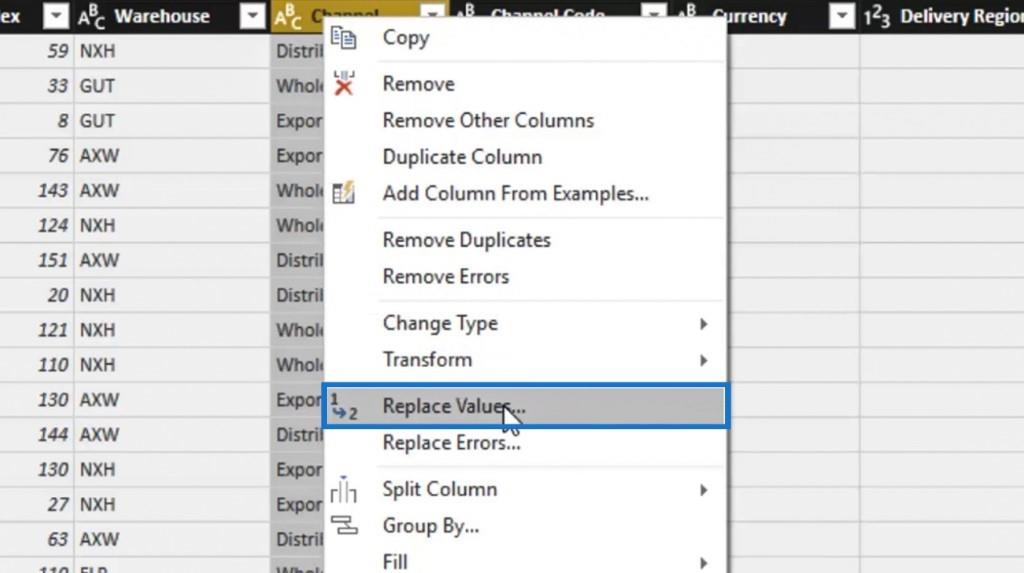Image resolution: width=1024 pixels, height=573 pixels.
Task: Click the NXH cell in row indexed 121
Action: pyautogui.click(x=172, y=330)
